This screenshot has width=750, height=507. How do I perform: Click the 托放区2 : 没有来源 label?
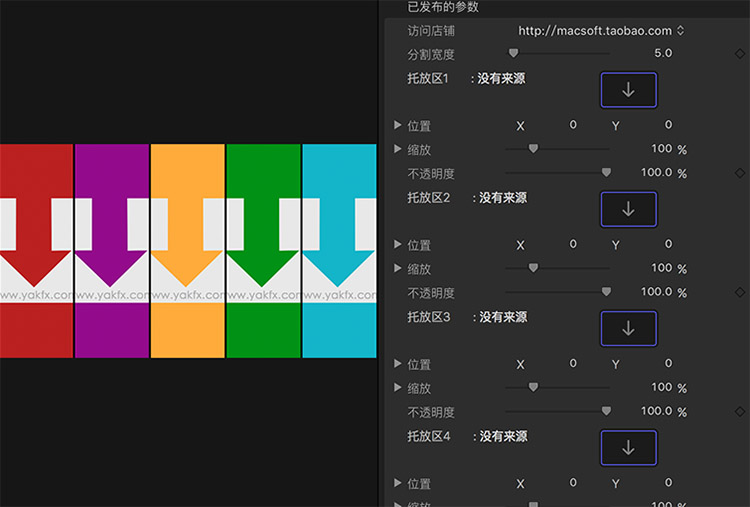point(467,198)
